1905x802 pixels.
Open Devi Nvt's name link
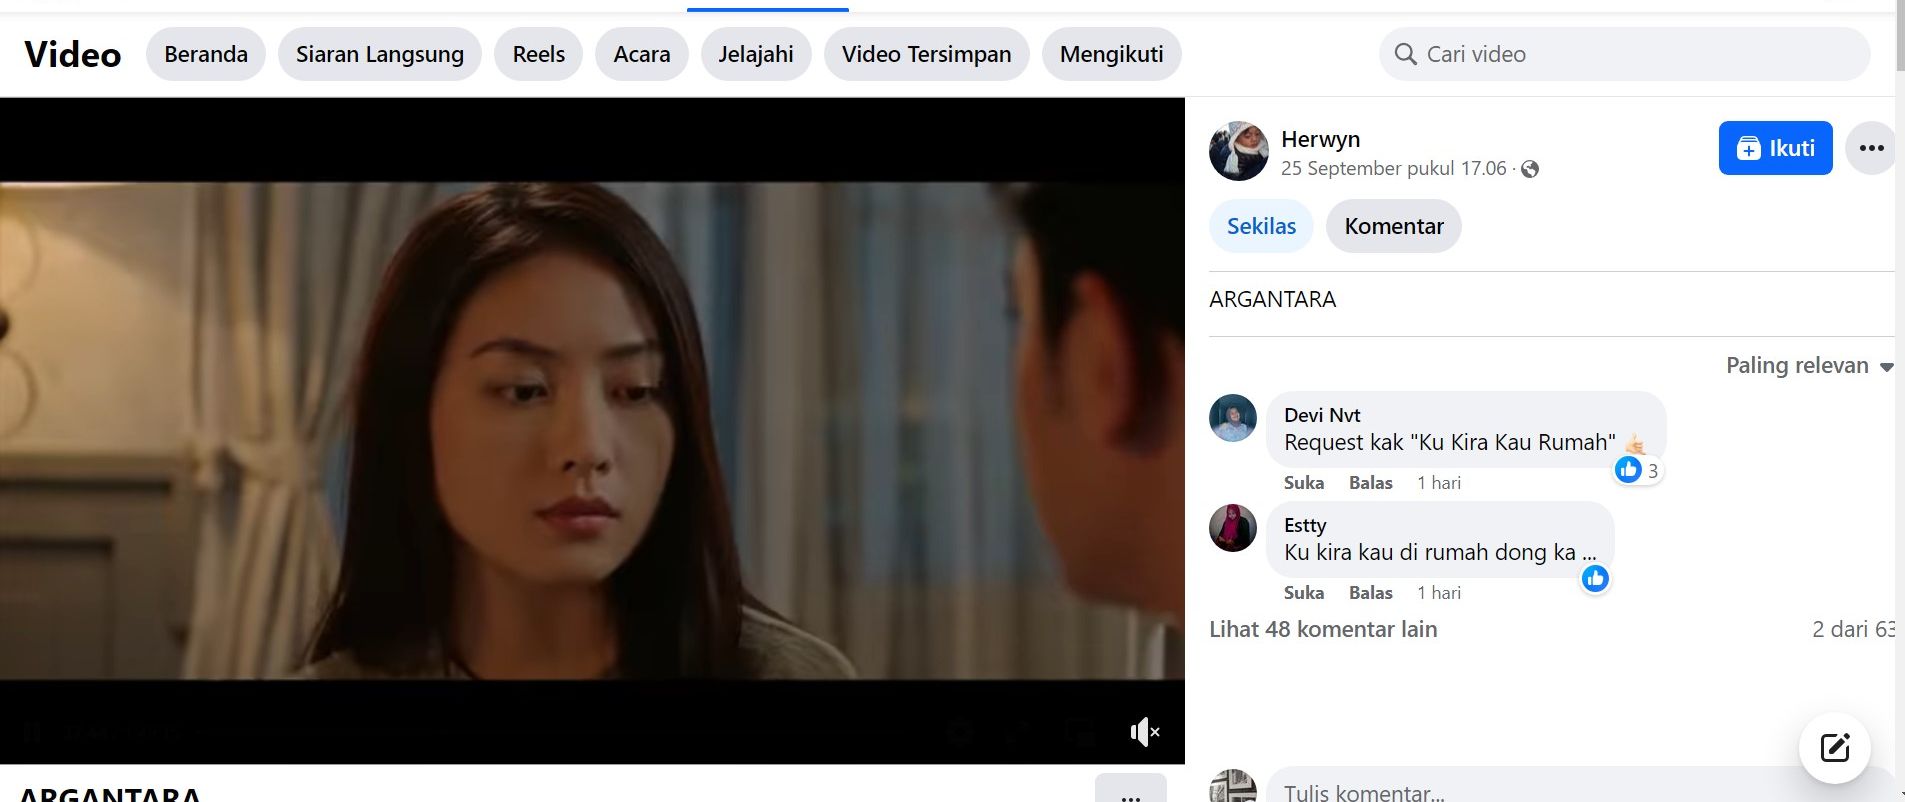pyautogui.click(x=1322, y=415)
